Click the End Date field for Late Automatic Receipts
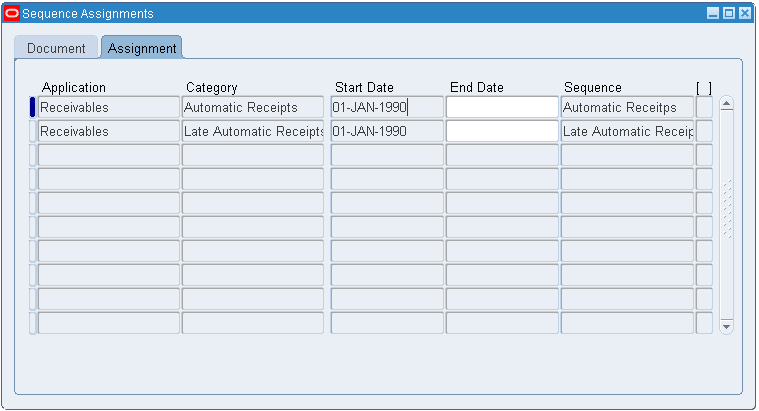This screenshot has height=411, width=759. (501, 131)
